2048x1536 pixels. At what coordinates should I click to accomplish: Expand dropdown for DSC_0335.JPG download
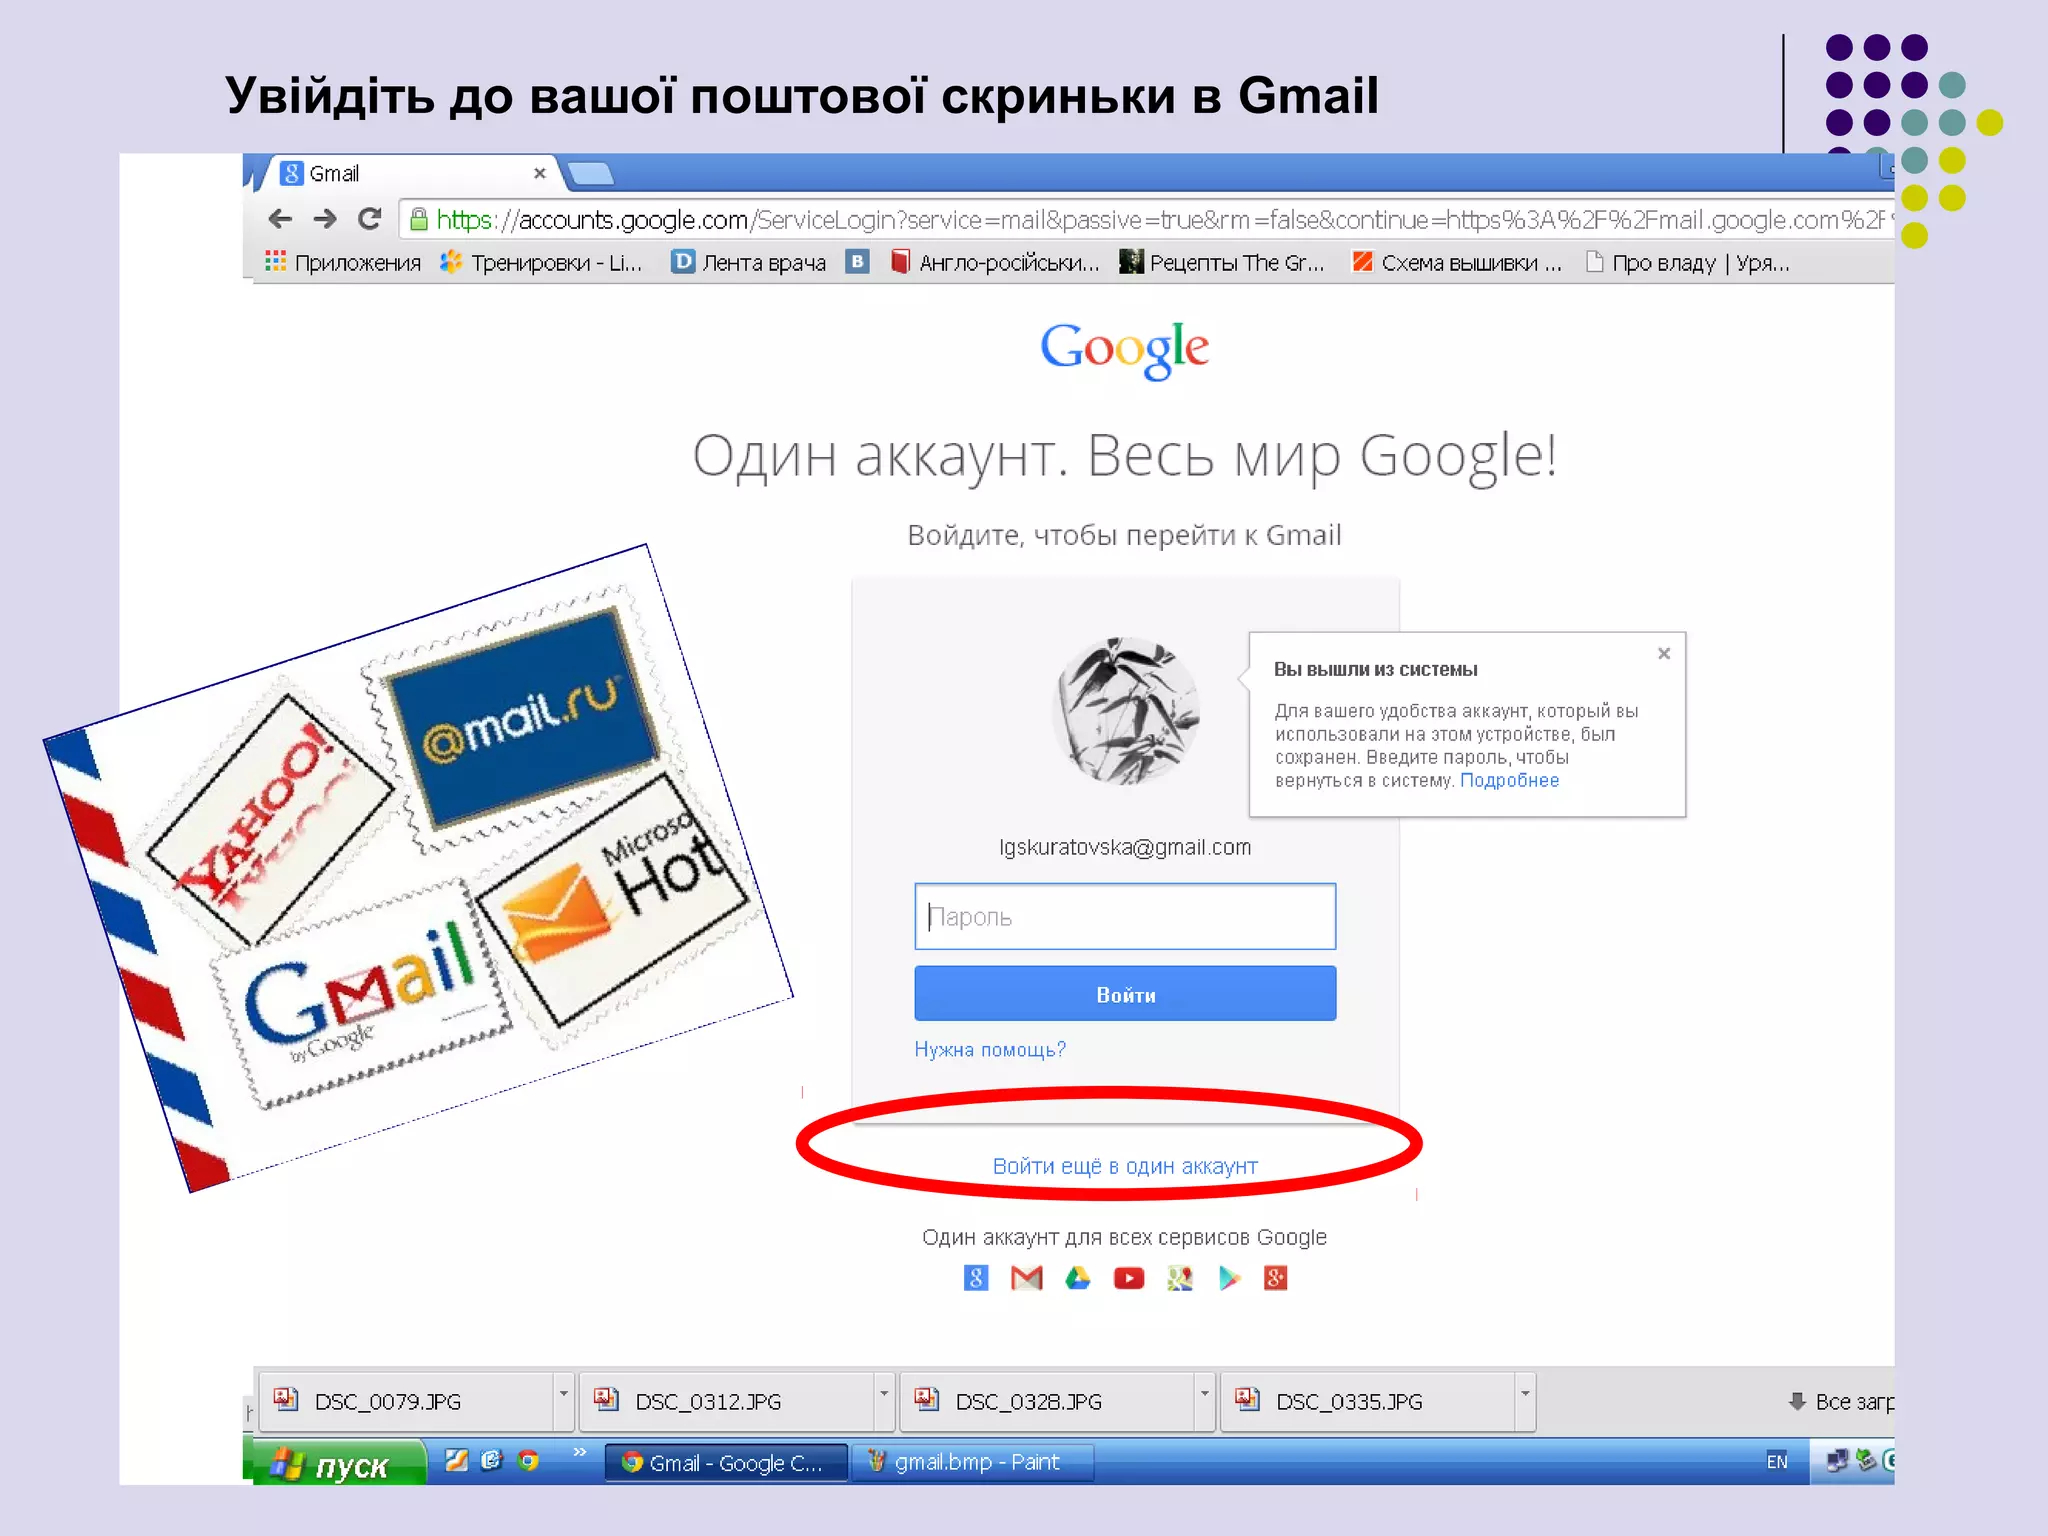coord(1524,1394)
